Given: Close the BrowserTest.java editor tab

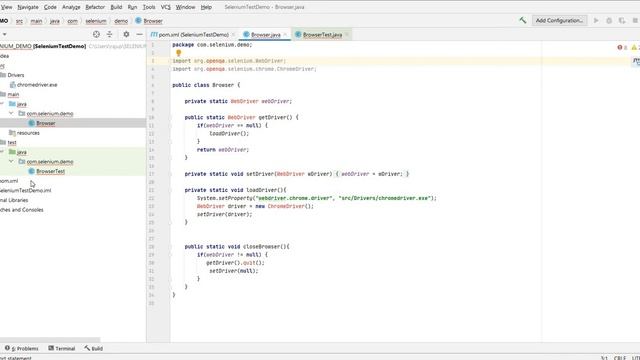Looking at the screenshot, I should [x=347, y=35].
